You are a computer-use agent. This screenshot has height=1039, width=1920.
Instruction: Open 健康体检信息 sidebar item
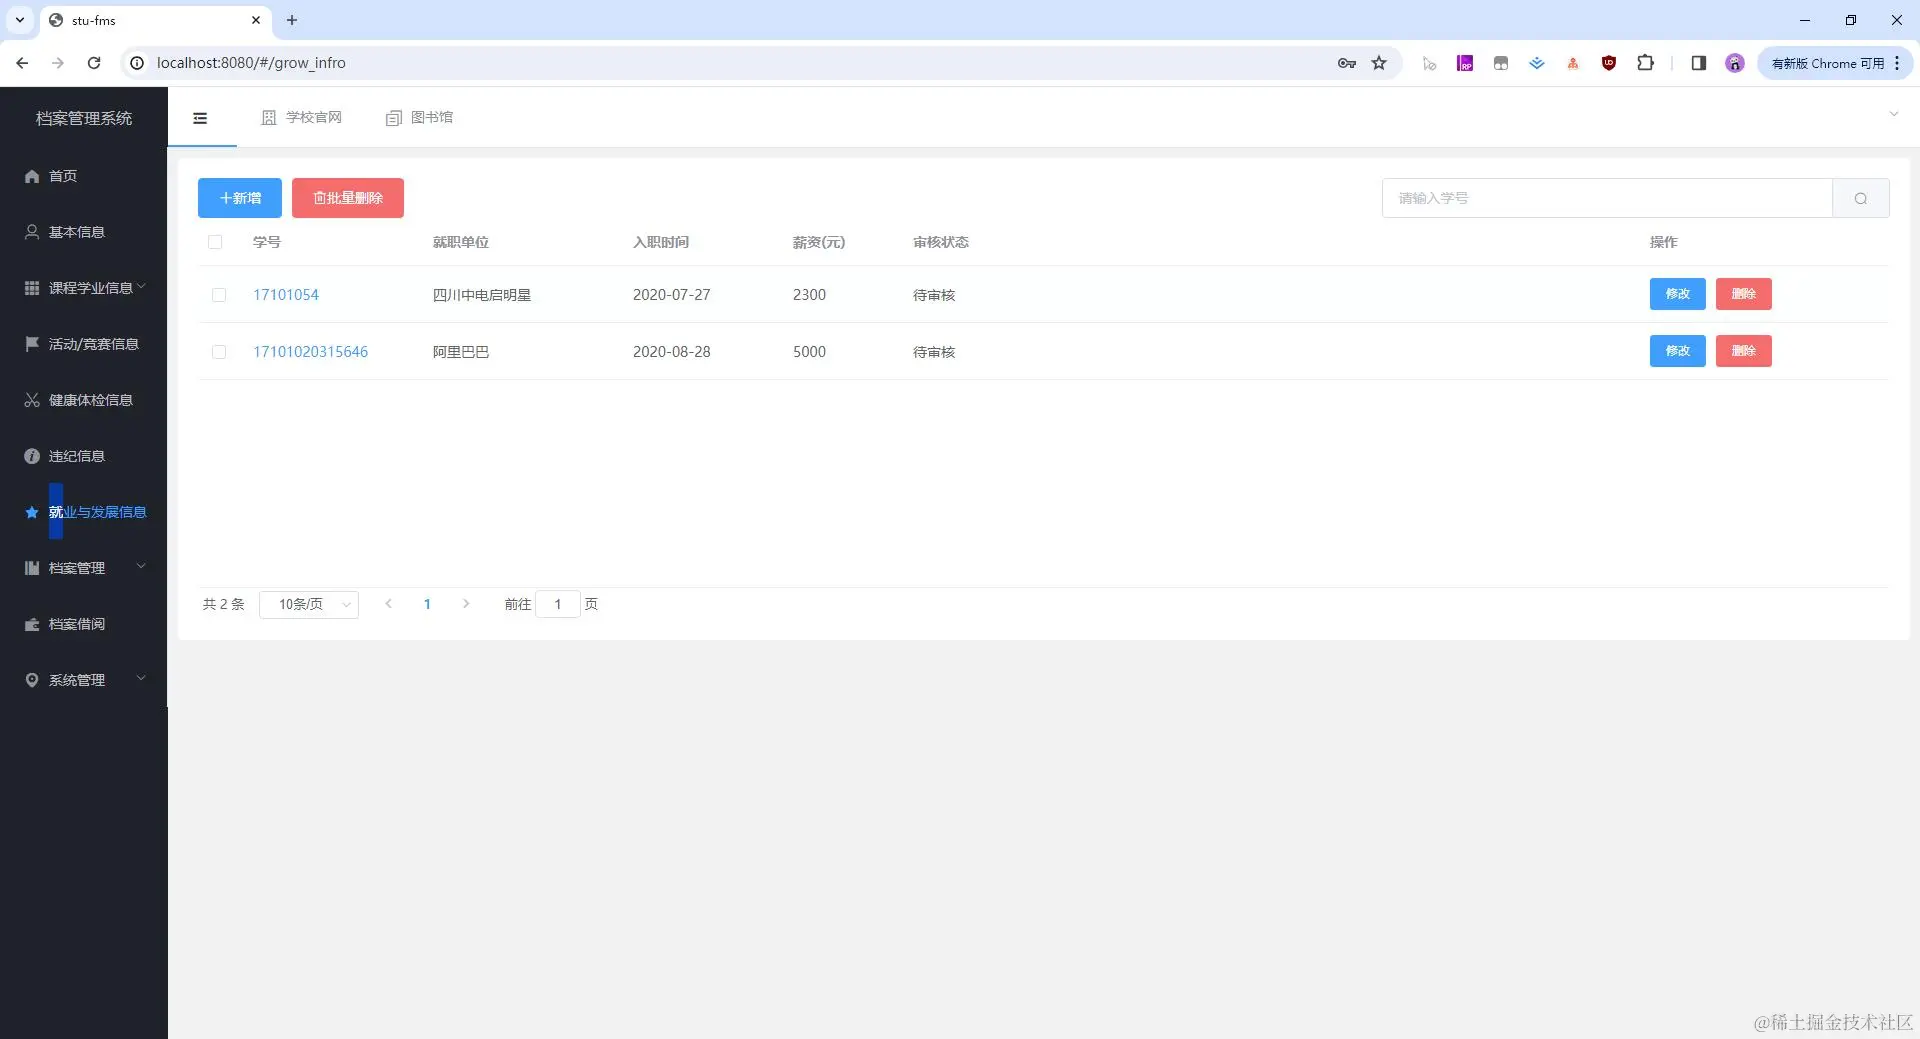click(84, 400)
